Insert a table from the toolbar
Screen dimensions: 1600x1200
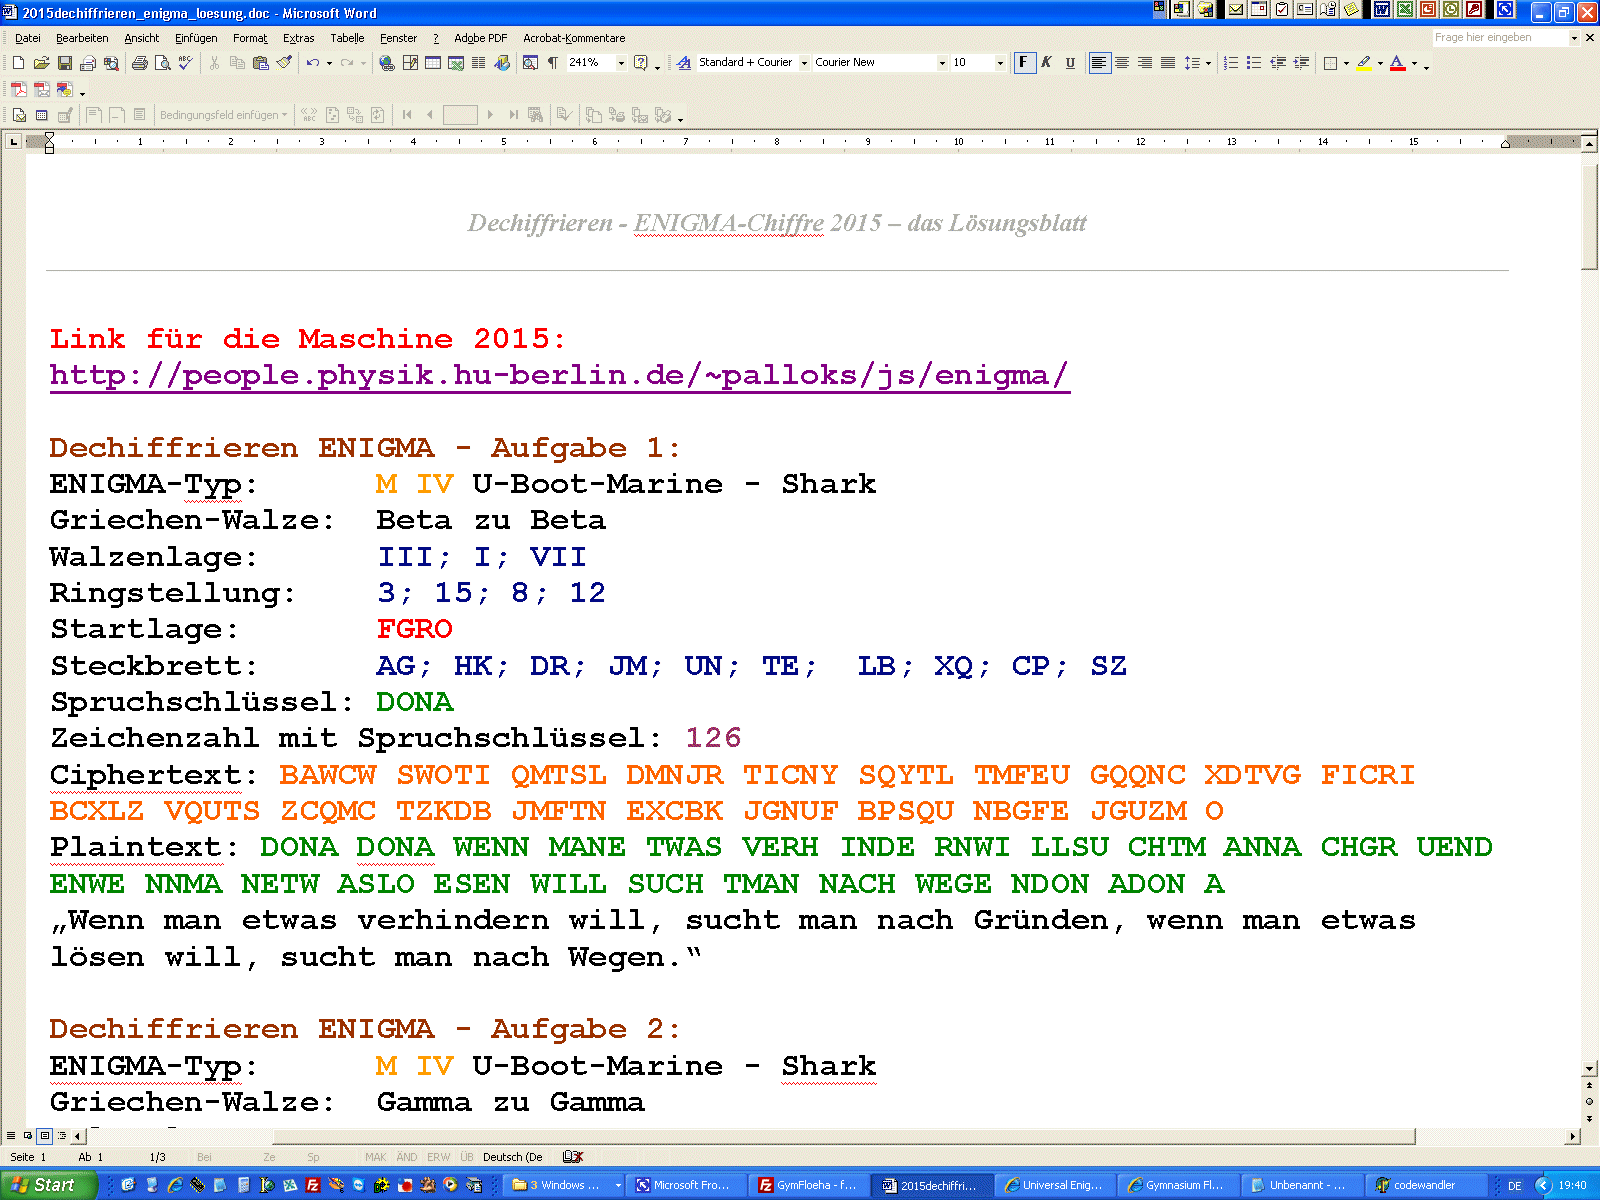(433, 63)
